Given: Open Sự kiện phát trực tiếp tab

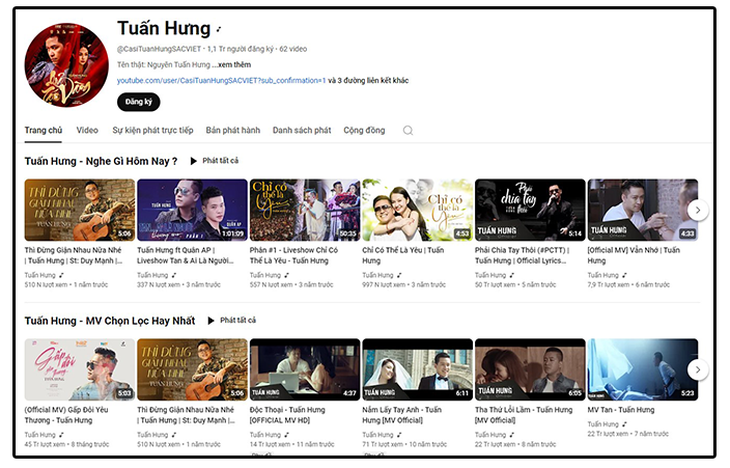Looking at the screenshot, I should point(153,130).
